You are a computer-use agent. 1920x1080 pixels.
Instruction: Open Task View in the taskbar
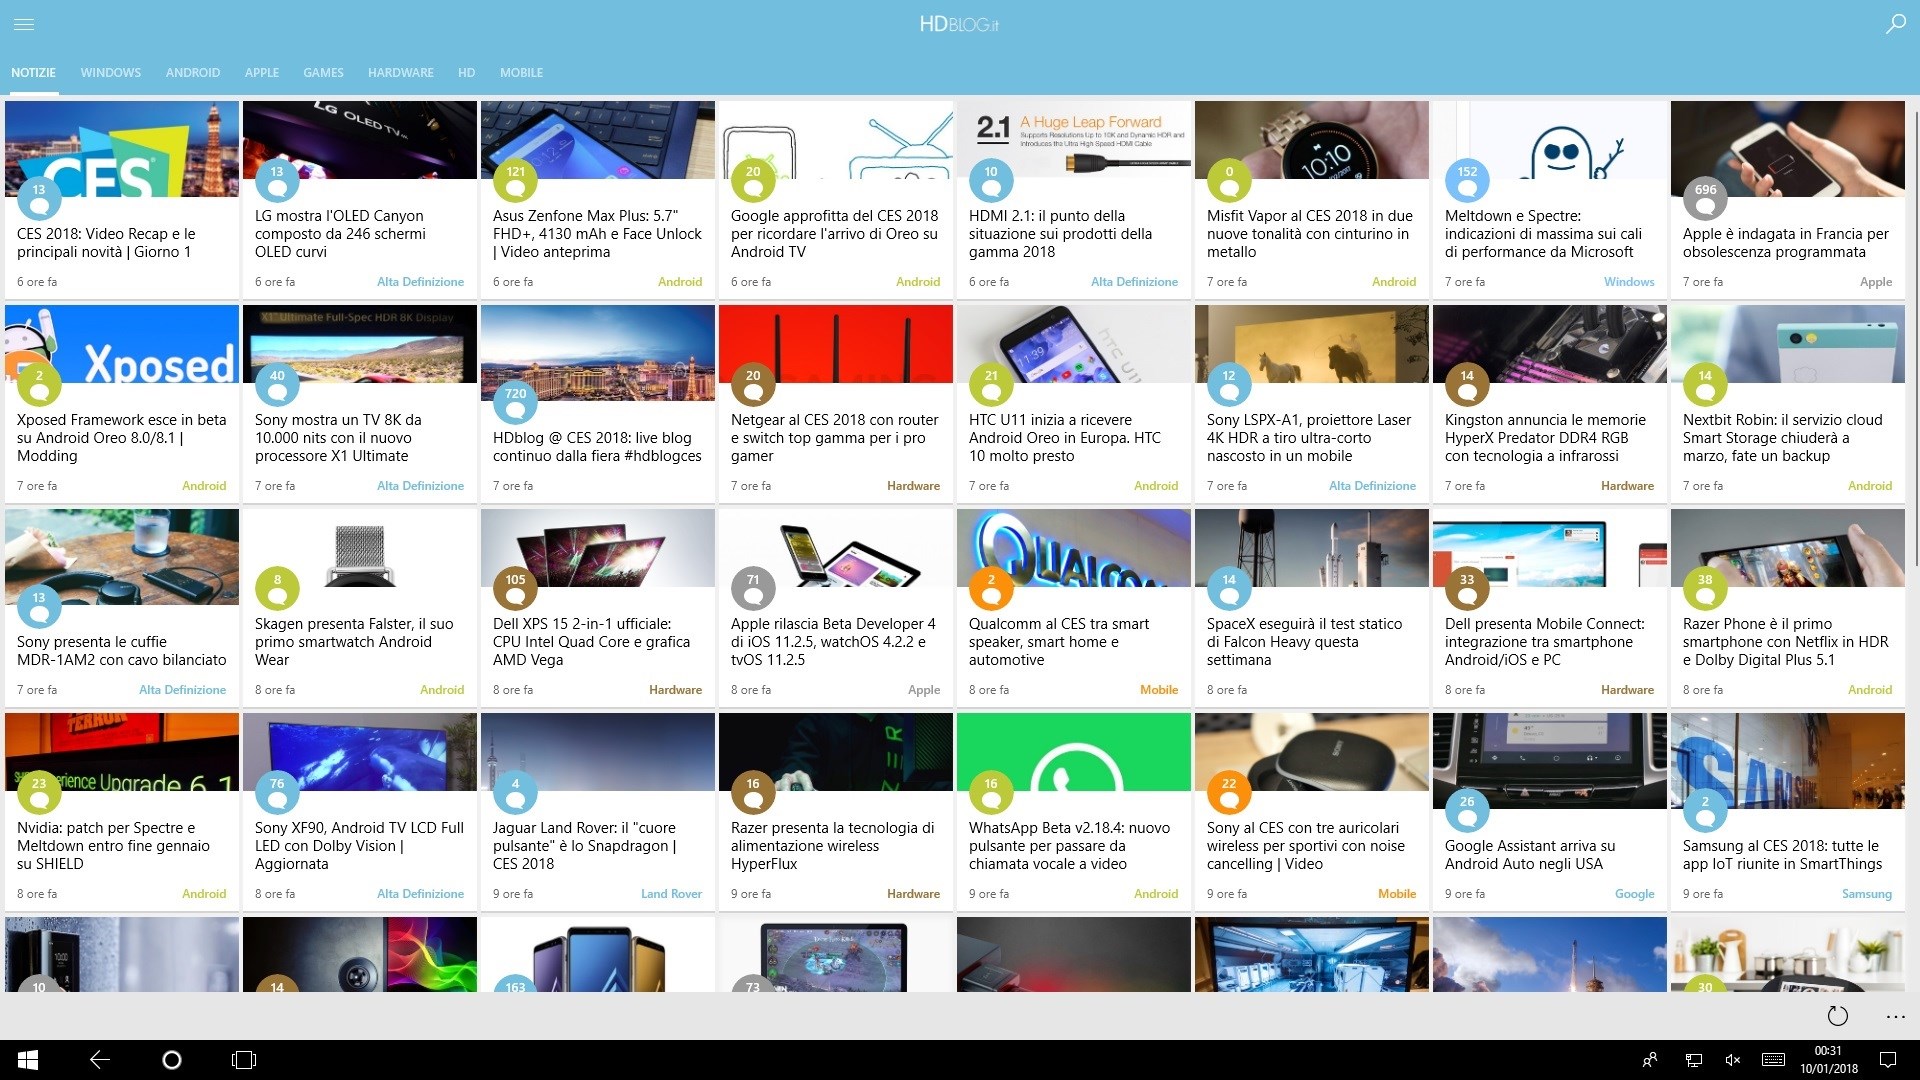(x=243, y=1060)
